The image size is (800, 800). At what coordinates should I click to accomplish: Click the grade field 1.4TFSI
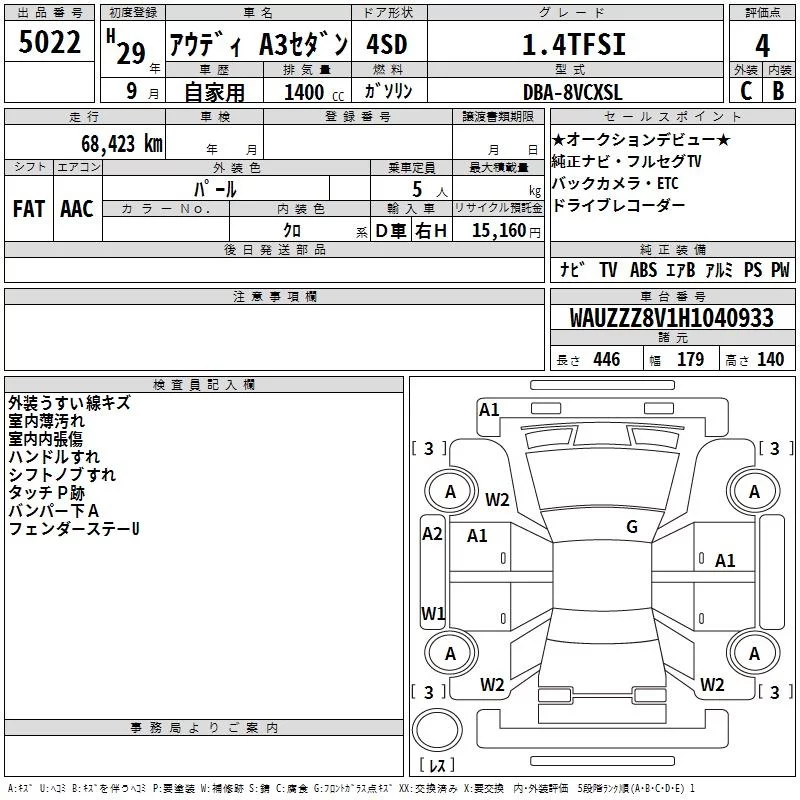click(x=575, y=44)
